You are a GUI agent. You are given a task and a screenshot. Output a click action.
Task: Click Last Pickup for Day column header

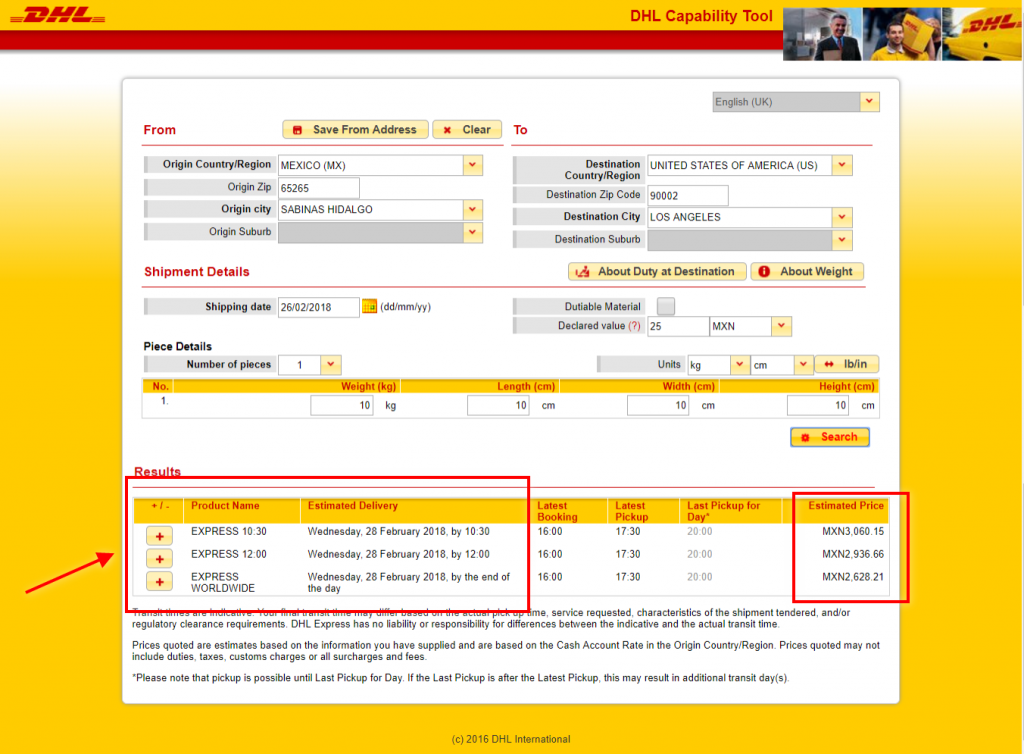click(724, 511)
